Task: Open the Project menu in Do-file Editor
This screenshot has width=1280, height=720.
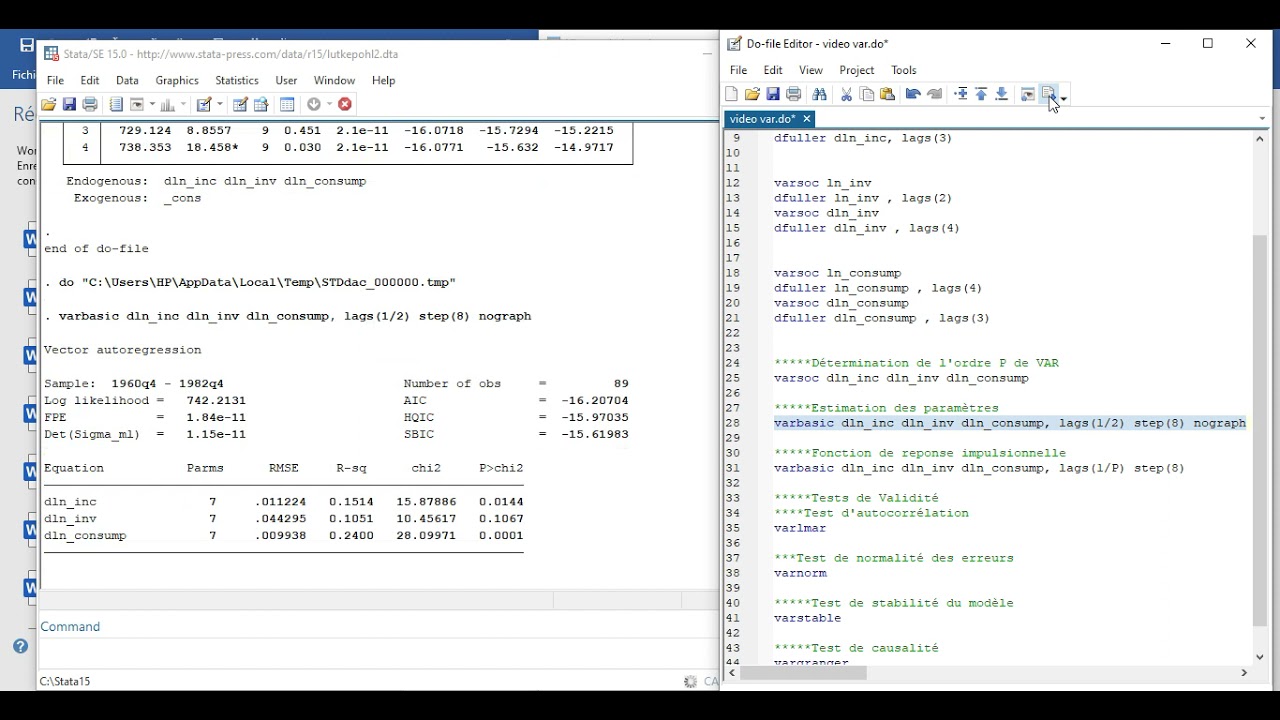Action: coord(856,70)
